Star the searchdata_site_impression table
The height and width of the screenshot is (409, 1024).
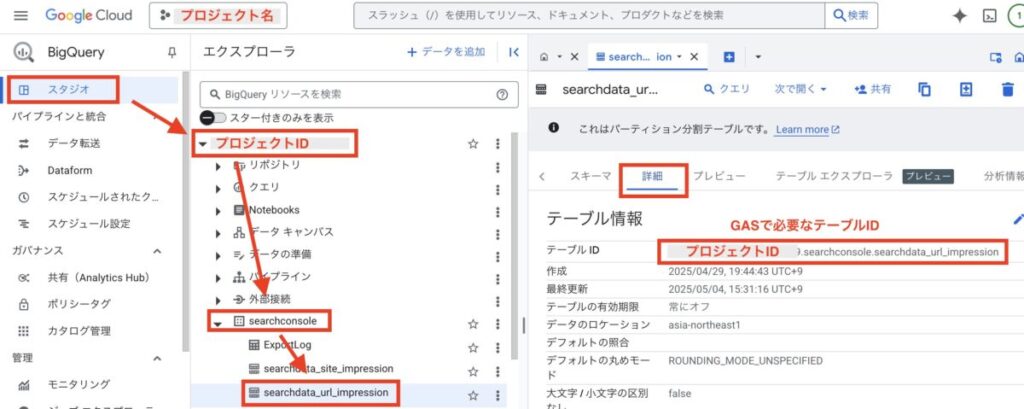coord(473,371)
